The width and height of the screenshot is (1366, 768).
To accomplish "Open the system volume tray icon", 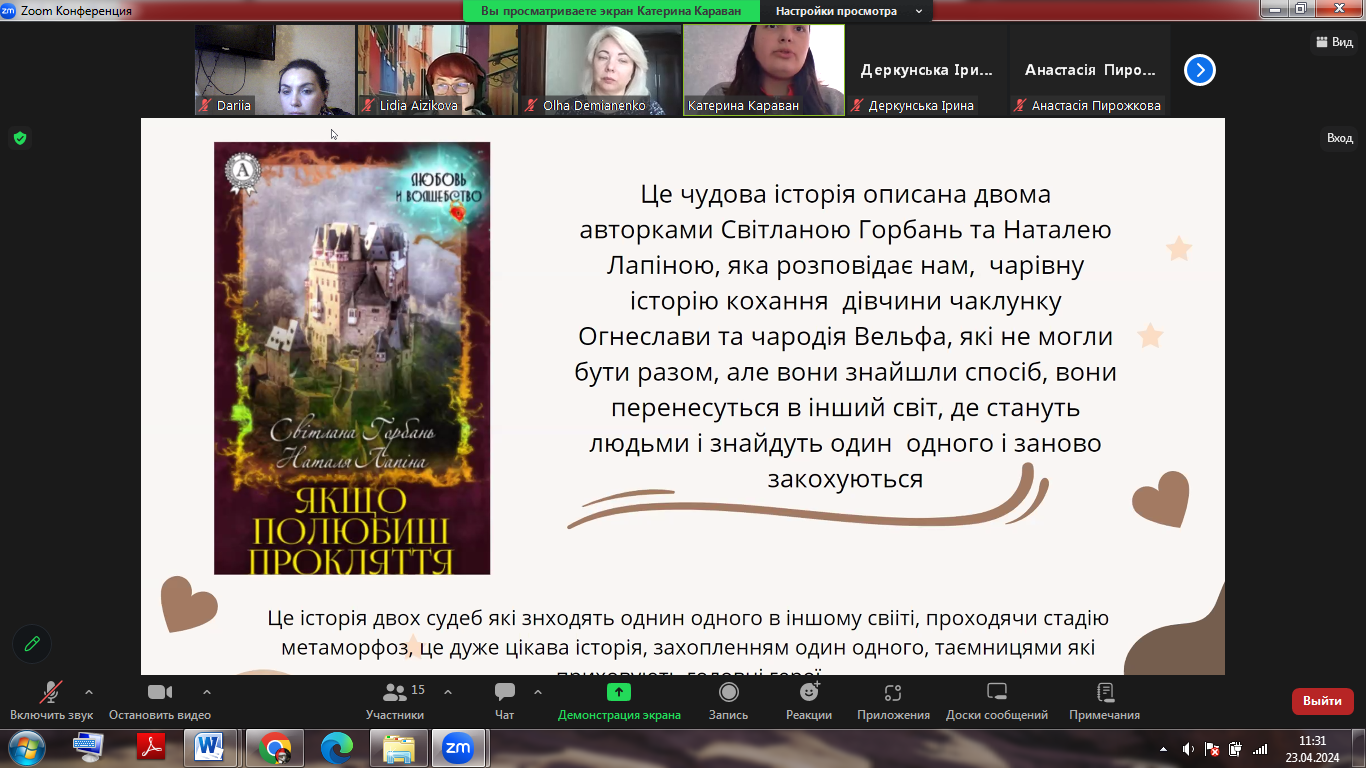I will point(1188,749).
